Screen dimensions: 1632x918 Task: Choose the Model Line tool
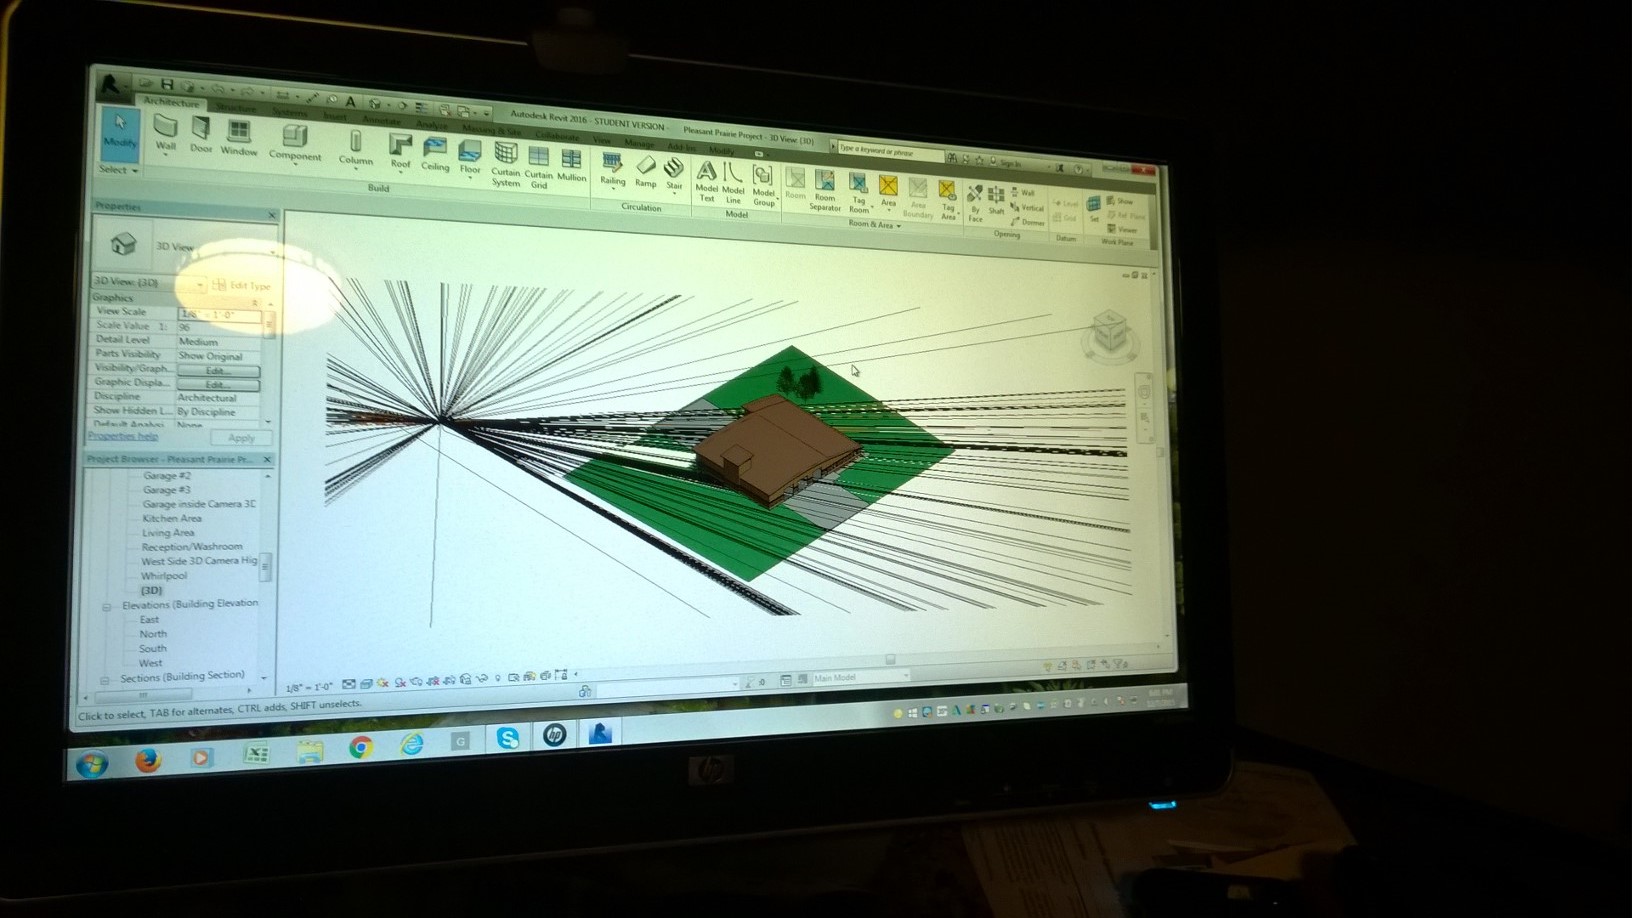(x=733, y=183)
